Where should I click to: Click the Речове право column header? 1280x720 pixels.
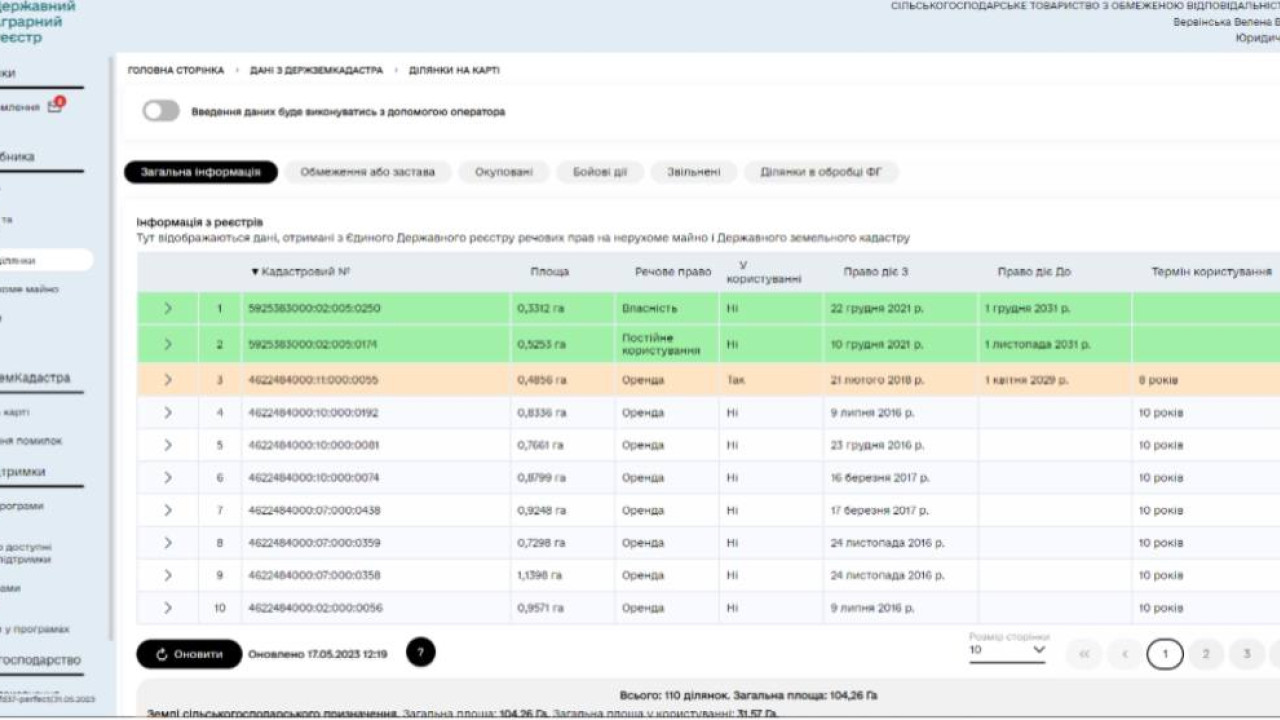point(673,272)
